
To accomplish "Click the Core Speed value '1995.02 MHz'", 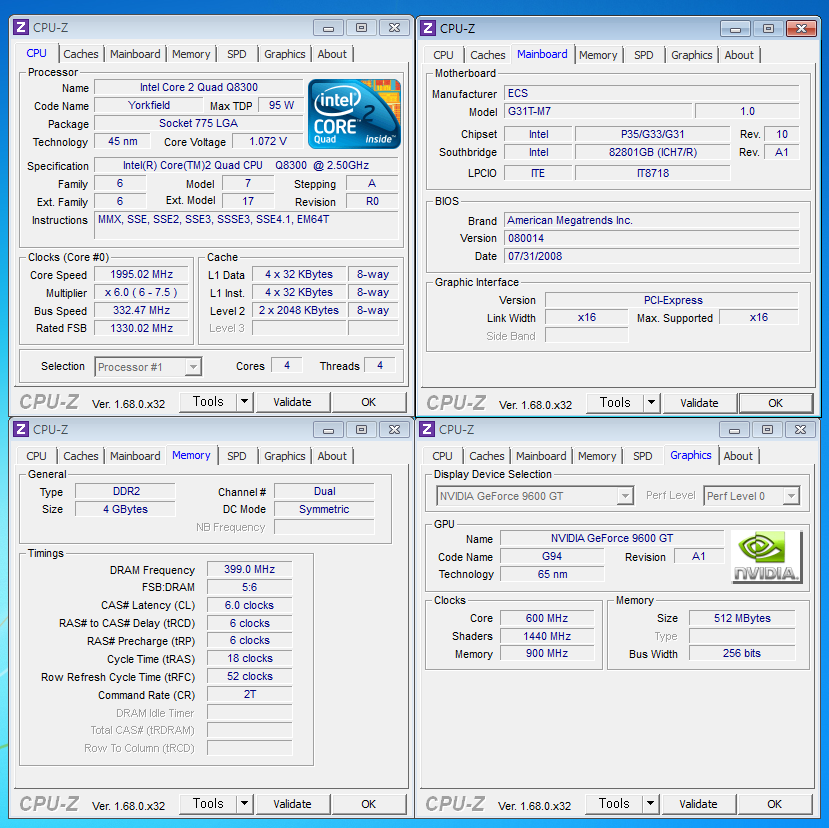I will tap(142, 274).
